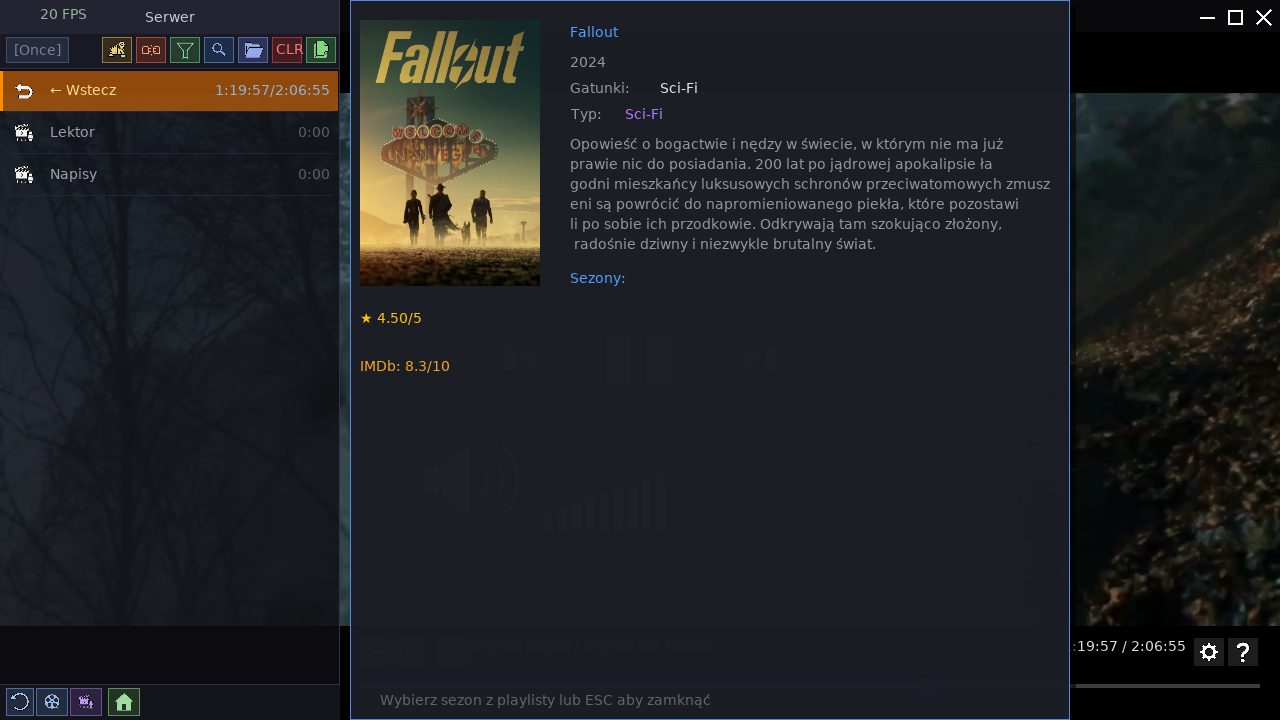Click the year 2024 text
This screenshot has width=1280, height=720.
tap(588, 62)
